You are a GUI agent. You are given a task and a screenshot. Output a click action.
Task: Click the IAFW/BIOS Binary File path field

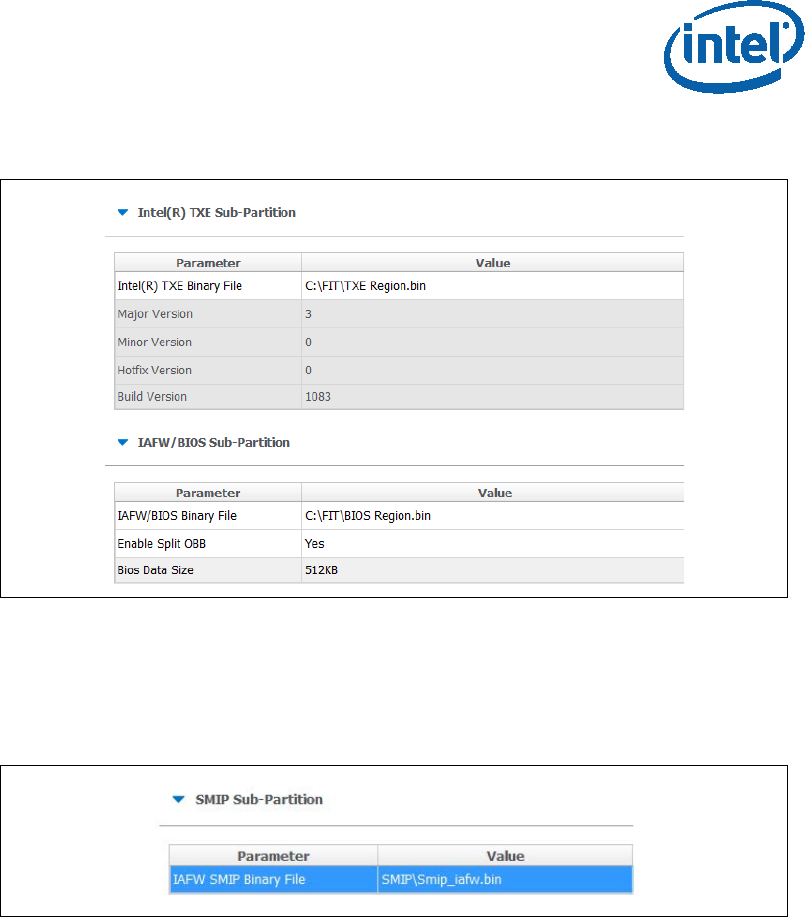click(491, 516)
